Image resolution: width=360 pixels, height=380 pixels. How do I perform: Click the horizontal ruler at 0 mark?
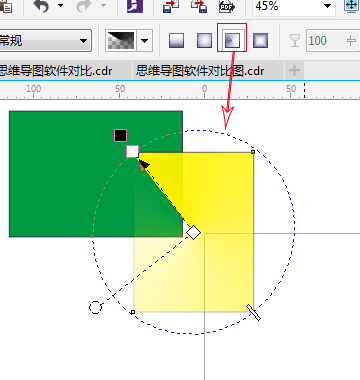(204, 90)
